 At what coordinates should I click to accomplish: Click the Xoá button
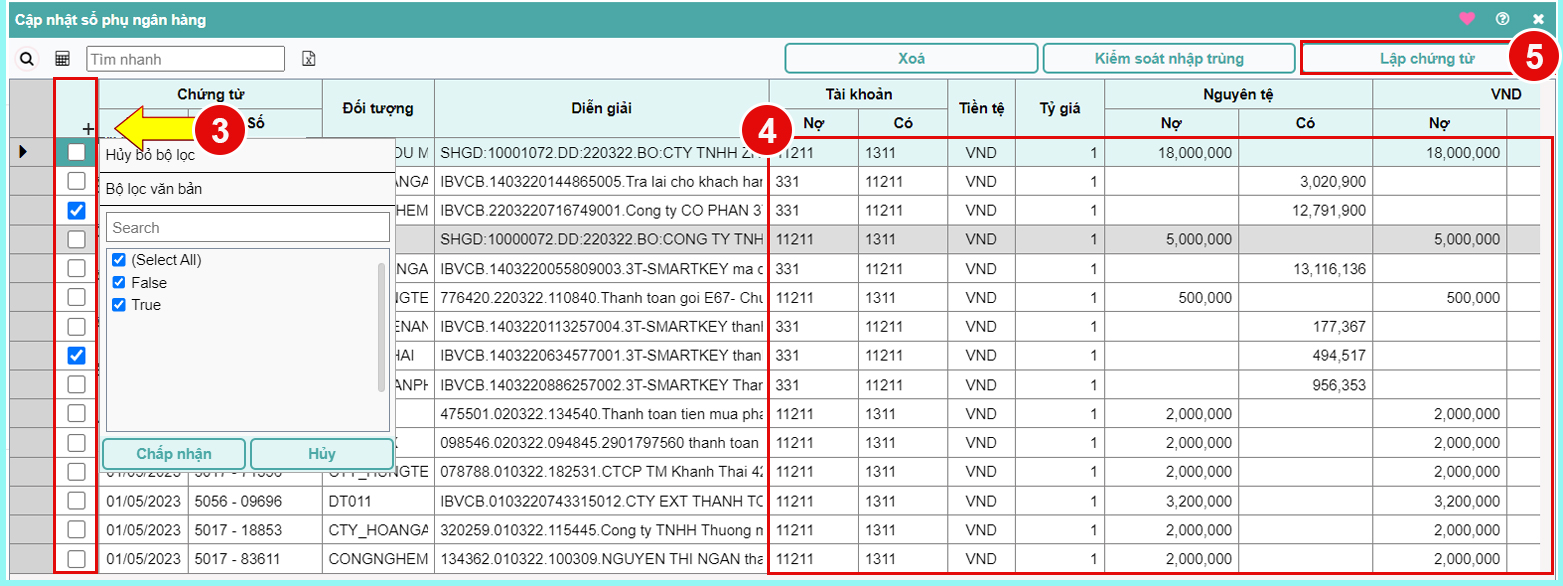(x=911, y=58)
